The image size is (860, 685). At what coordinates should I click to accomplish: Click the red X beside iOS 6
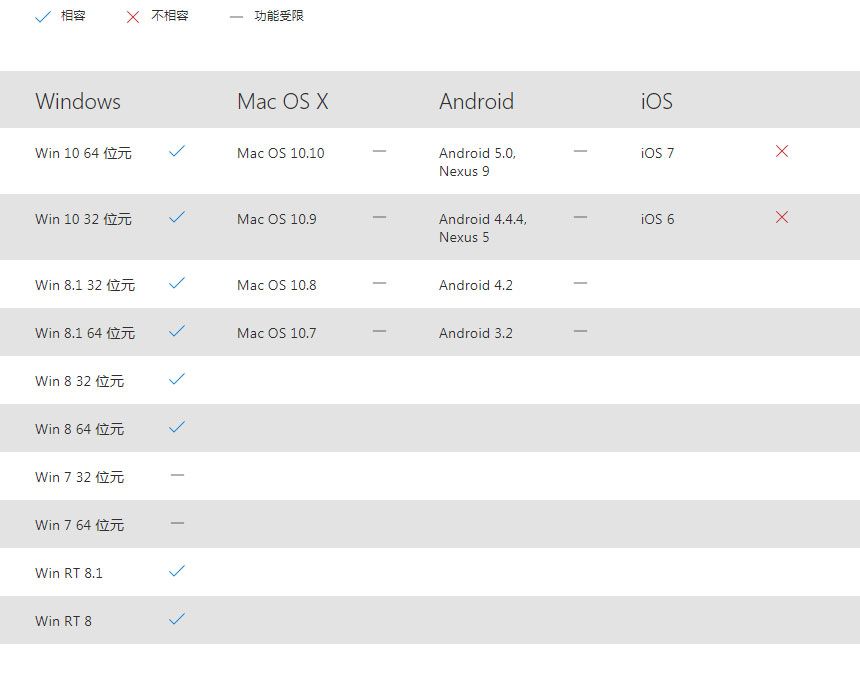[x=782, y=217]
